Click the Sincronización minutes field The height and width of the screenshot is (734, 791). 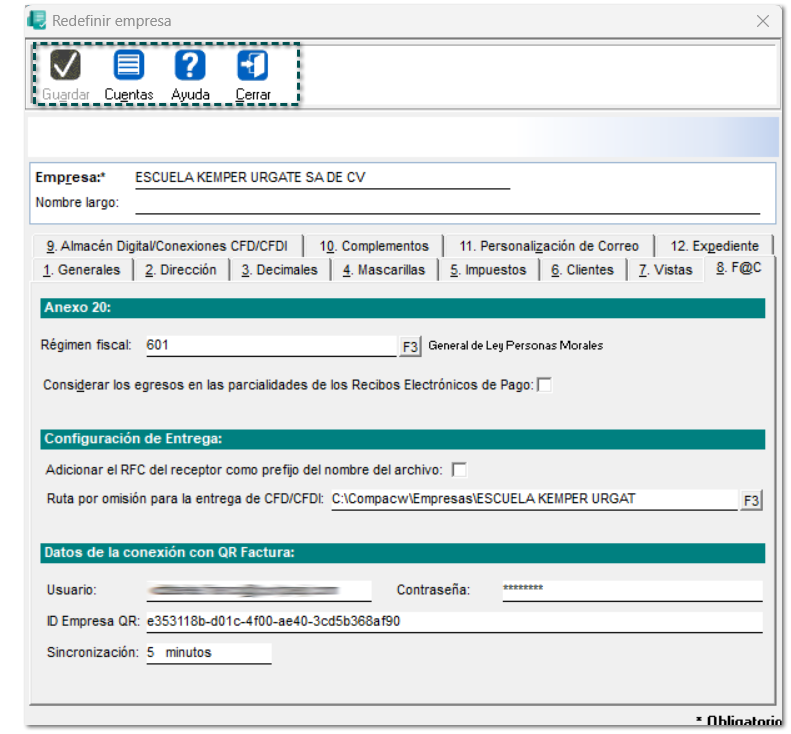[x=207, y=653]
